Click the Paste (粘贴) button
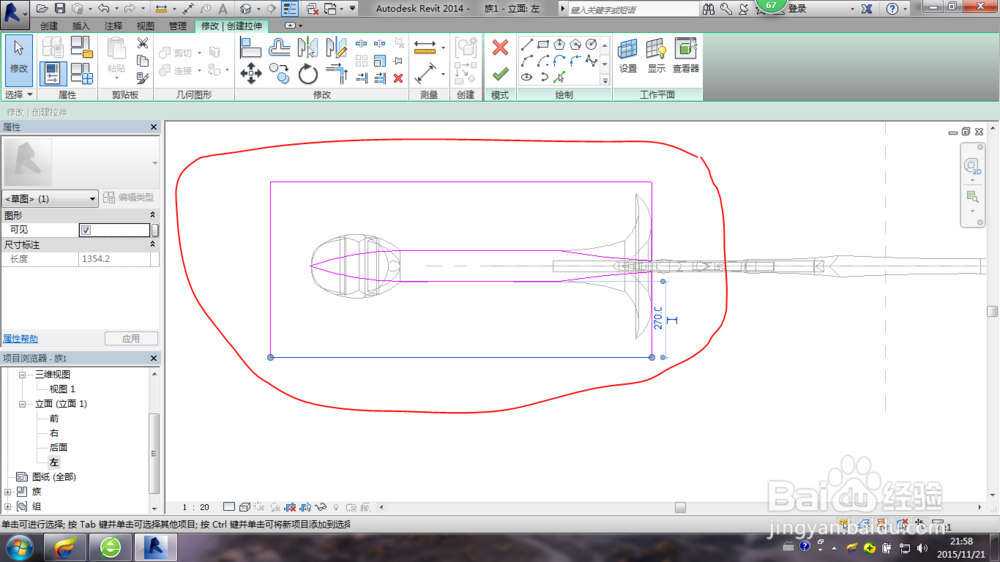This screenshot has width=1000, height=562. (116, 59)
